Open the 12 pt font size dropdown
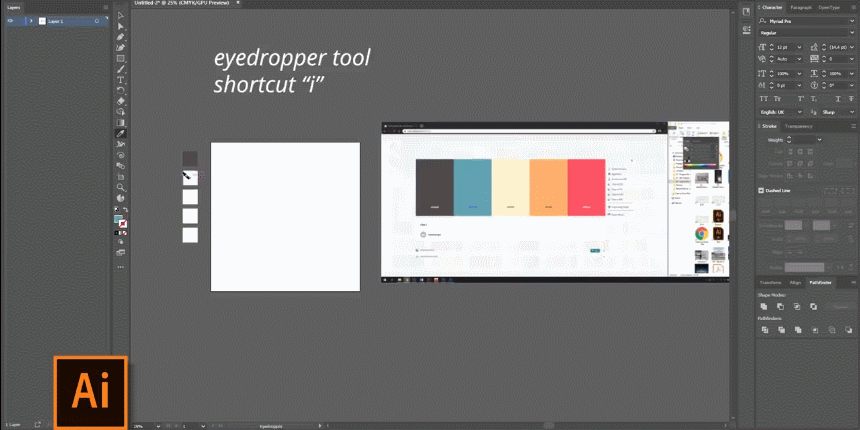 [800, 47]
